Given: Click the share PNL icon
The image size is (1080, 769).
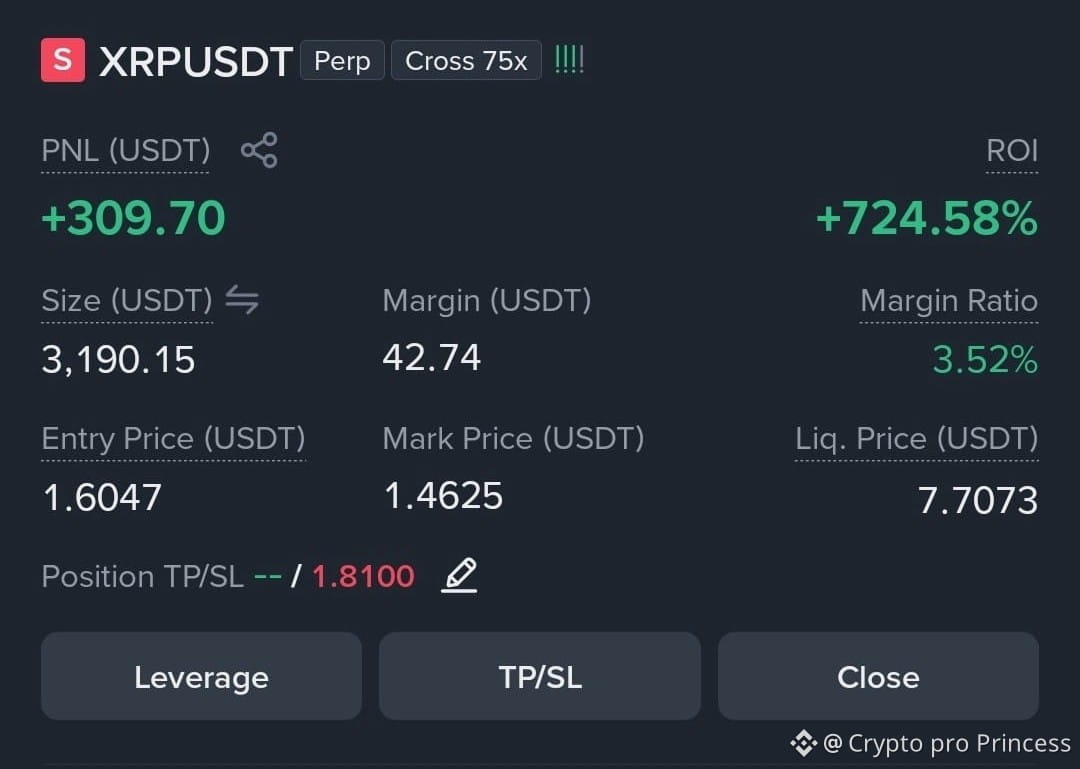Looking at the screenshot, I should pos(259,150).
